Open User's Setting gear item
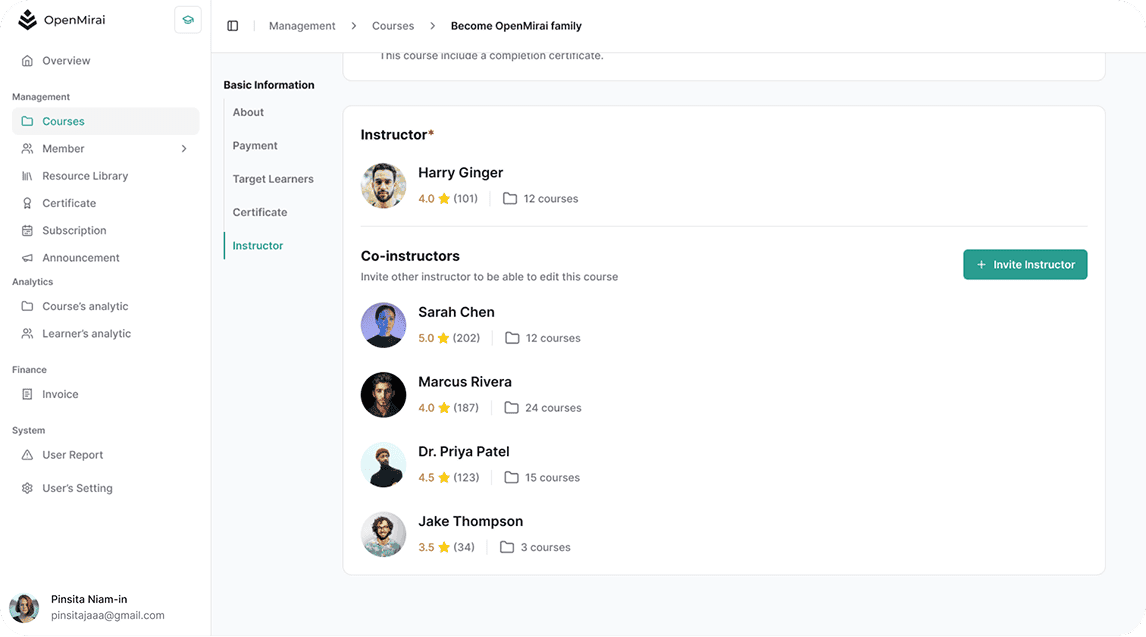This screenshot has height=637, width=1146. (x=77, y=488)
